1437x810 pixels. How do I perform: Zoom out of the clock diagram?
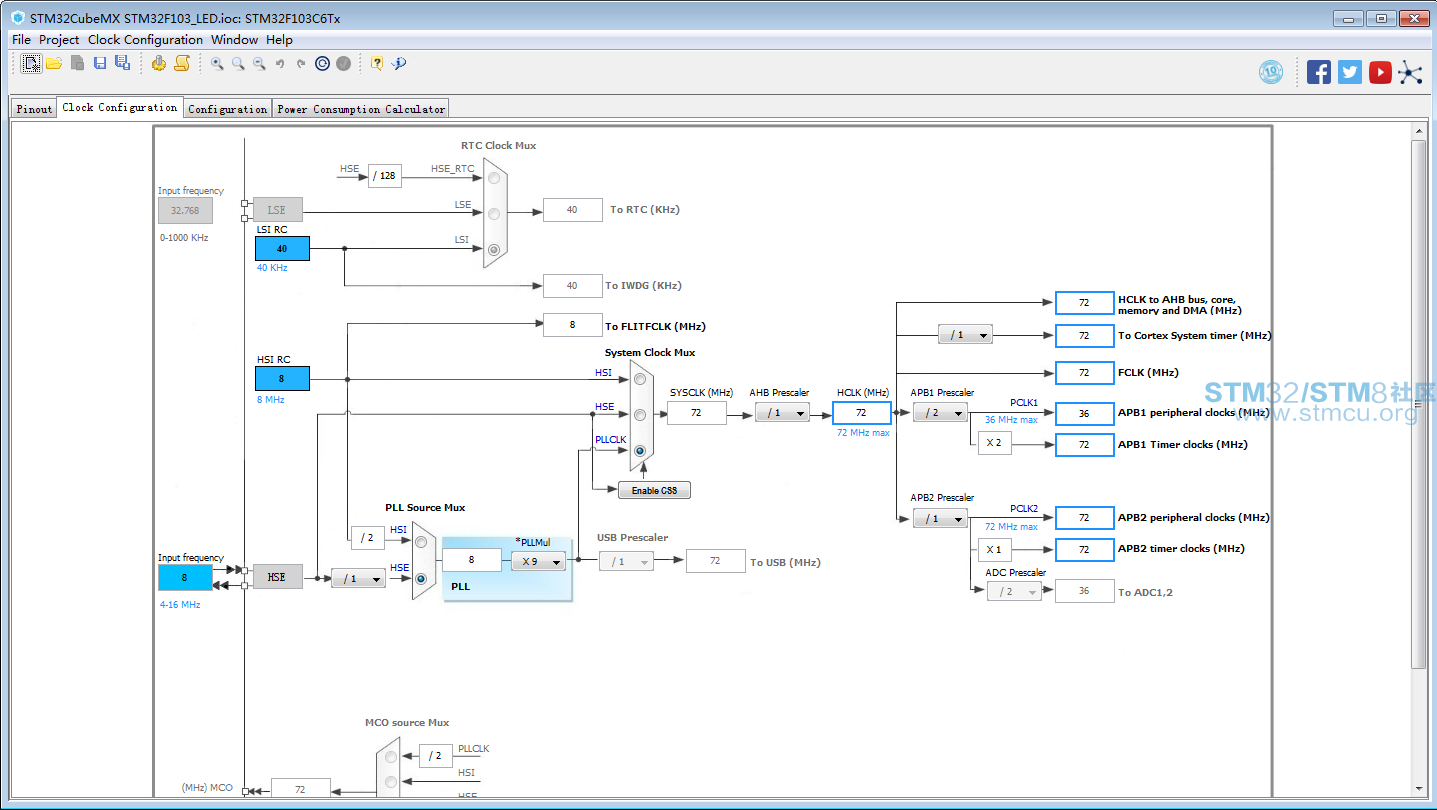coord(259,63)
